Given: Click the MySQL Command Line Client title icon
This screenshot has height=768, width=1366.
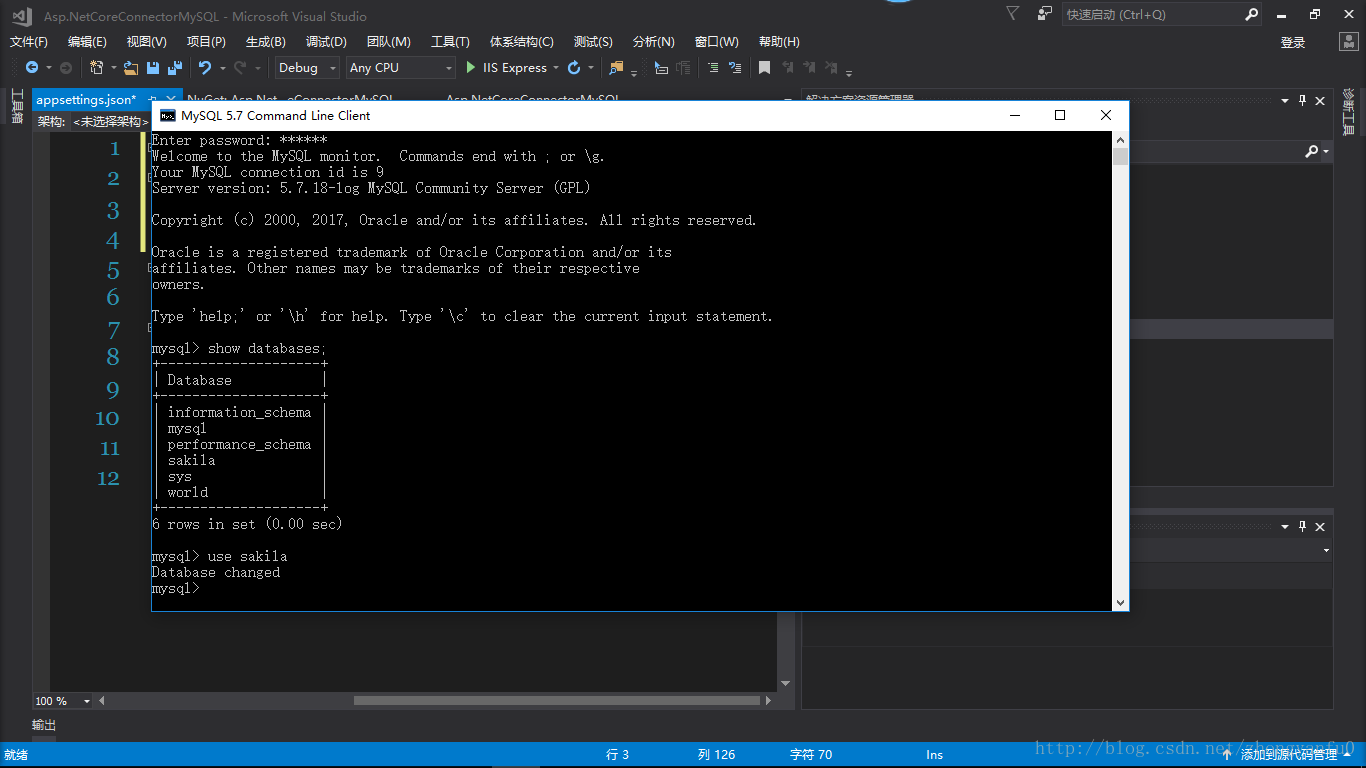Looking at the screenshot, I should [168, 116].
